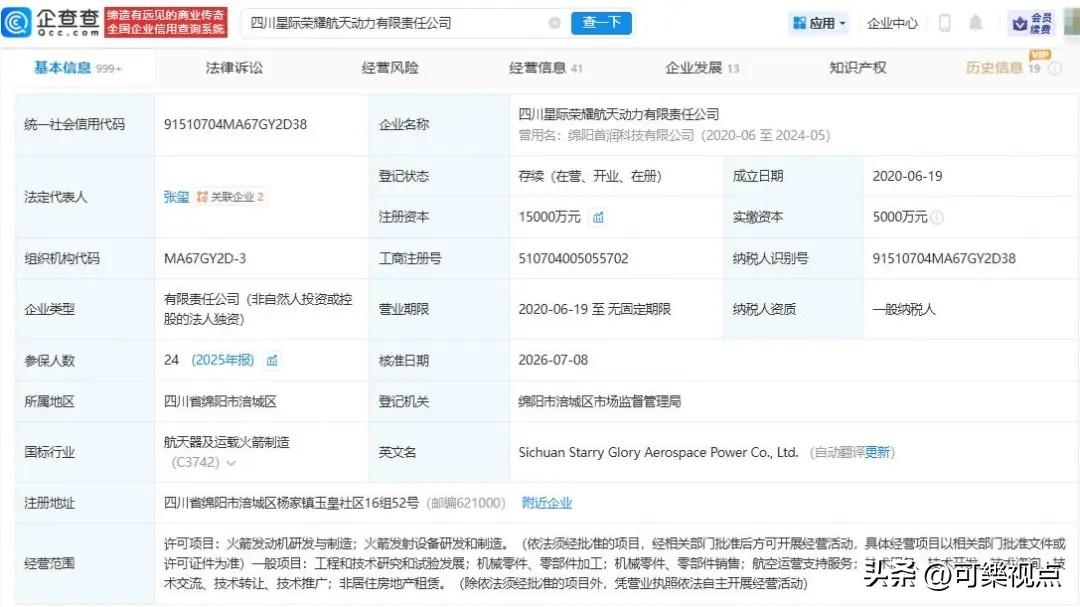Click the 查一下 search button

(601, 23)
